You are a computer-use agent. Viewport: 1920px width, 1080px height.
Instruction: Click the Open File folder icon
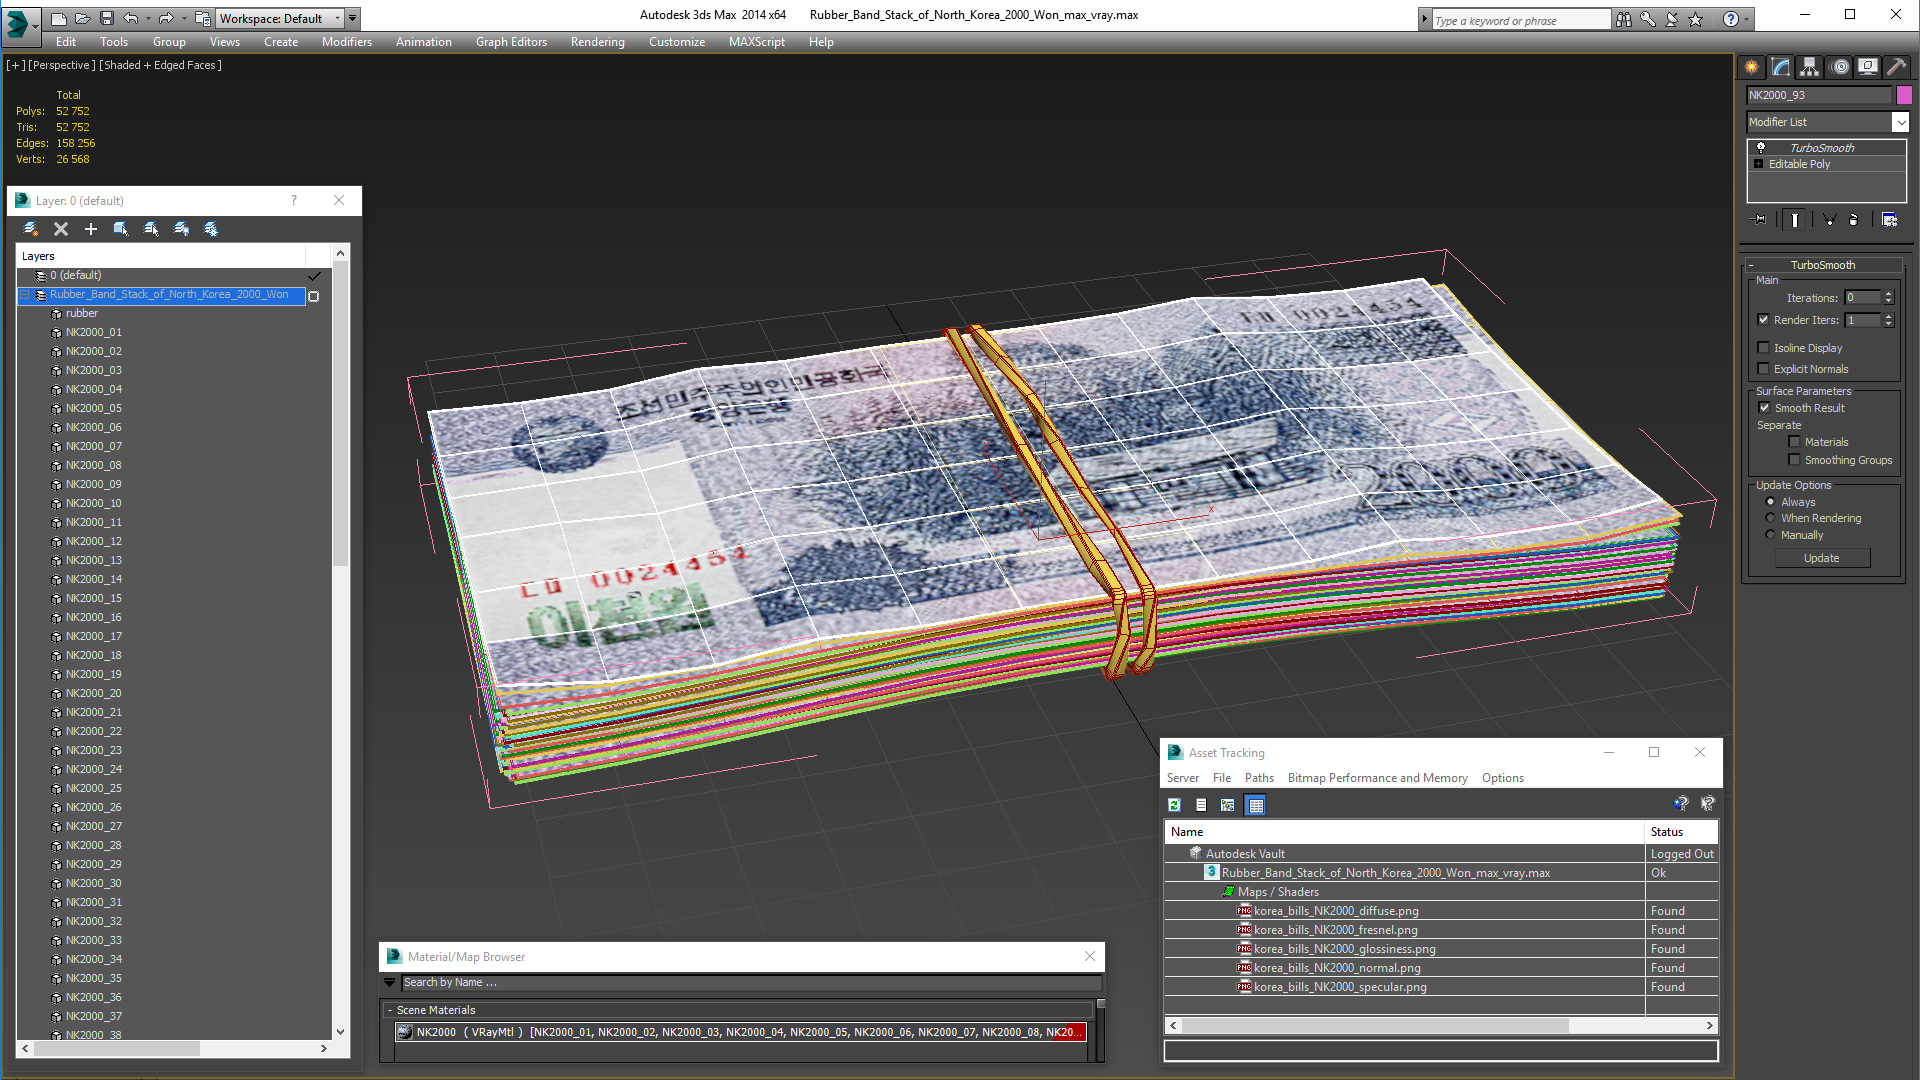point(82,18)
